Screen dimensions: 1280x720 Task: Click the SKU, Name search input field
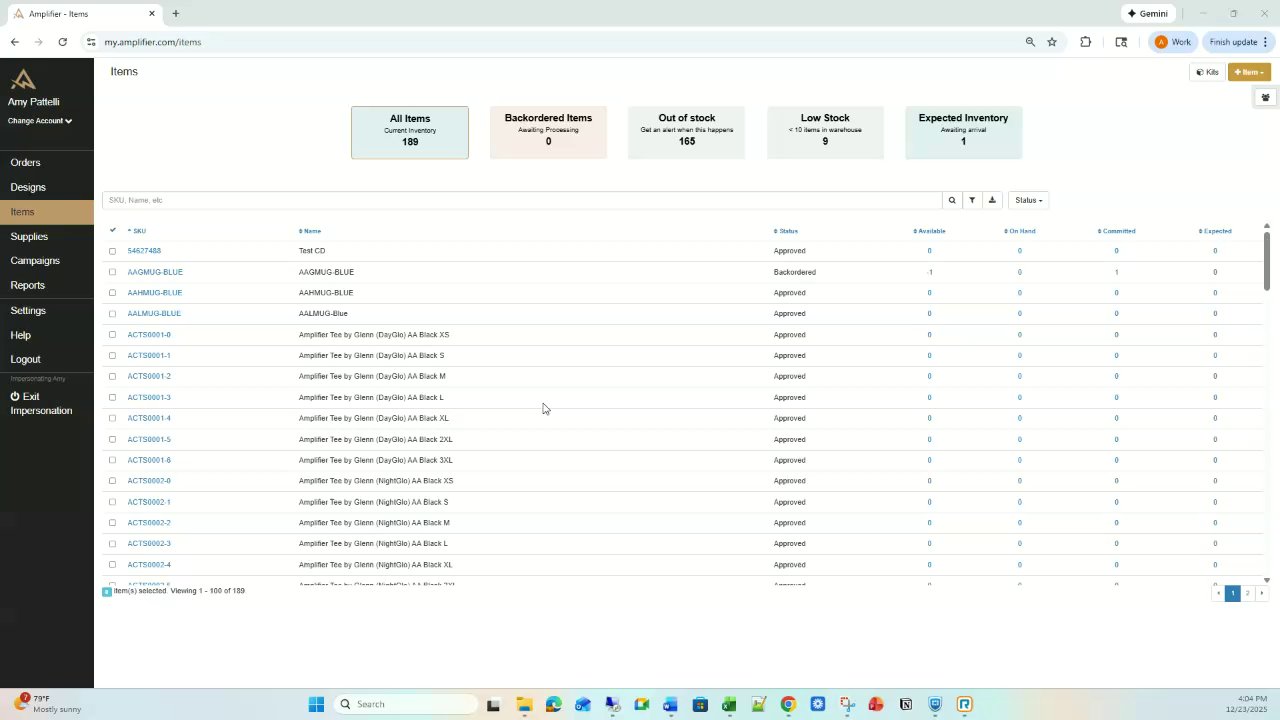(522, 200)
